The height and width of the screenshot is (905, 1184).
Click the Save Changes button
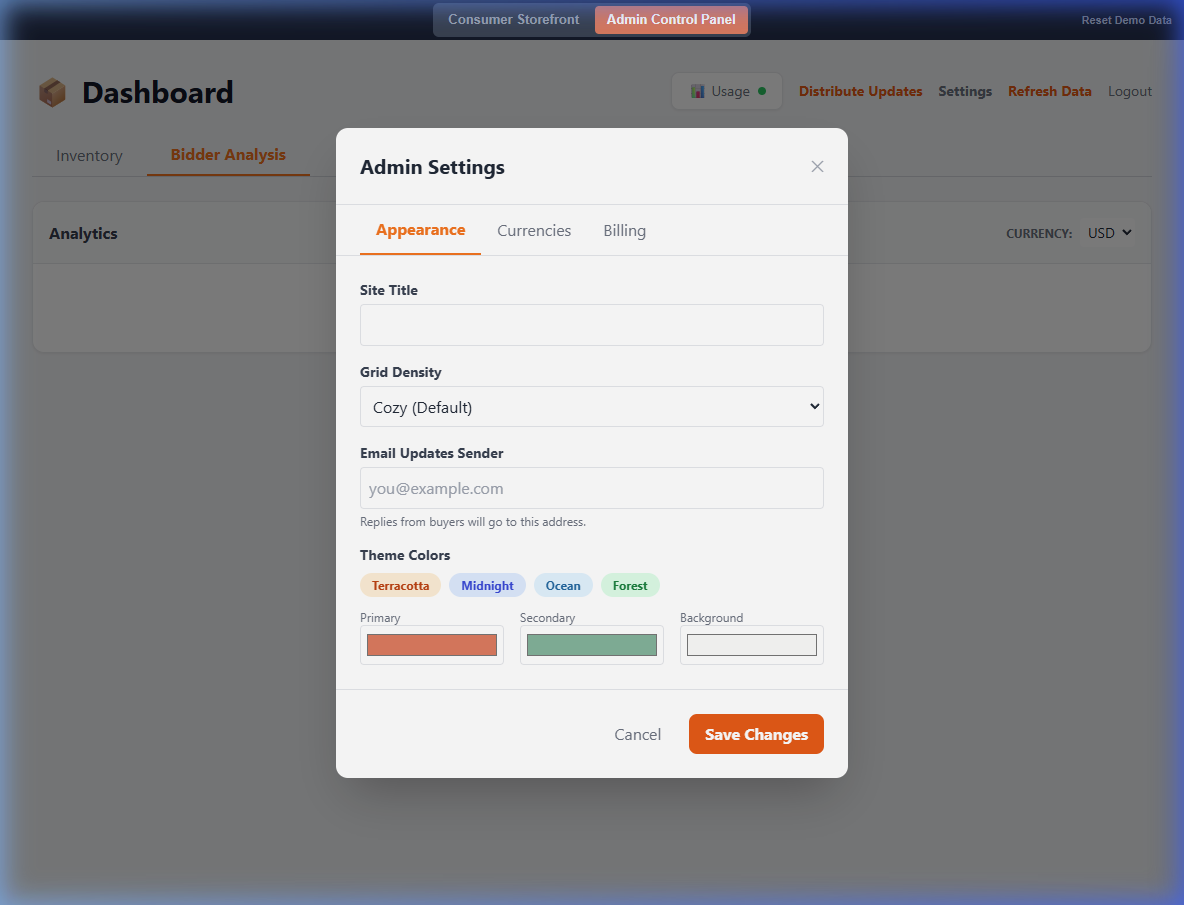click(756, 734)
